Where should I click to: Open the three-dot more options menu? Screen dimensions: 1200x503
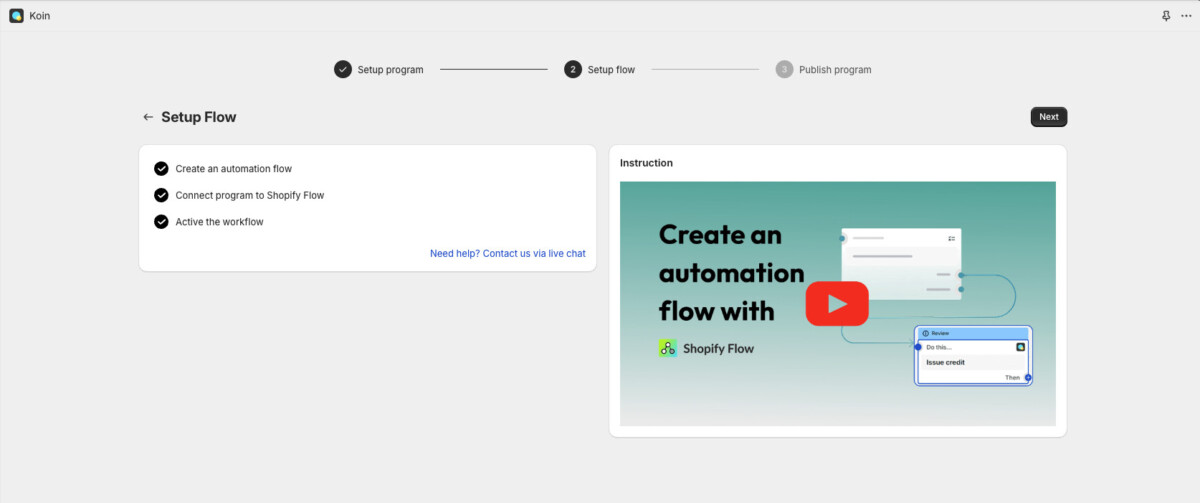[1186, 16]
